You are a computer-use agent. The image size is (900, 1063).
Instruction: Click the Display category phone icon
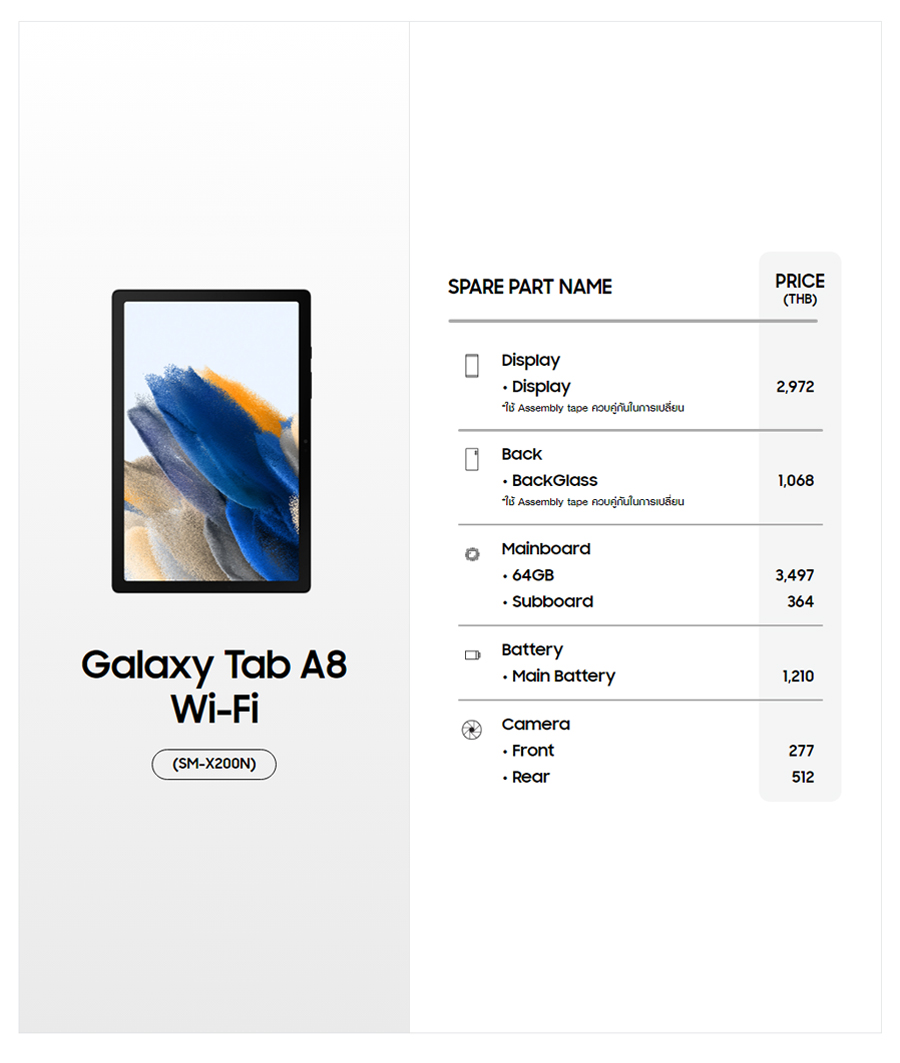(x=472, y=366)
